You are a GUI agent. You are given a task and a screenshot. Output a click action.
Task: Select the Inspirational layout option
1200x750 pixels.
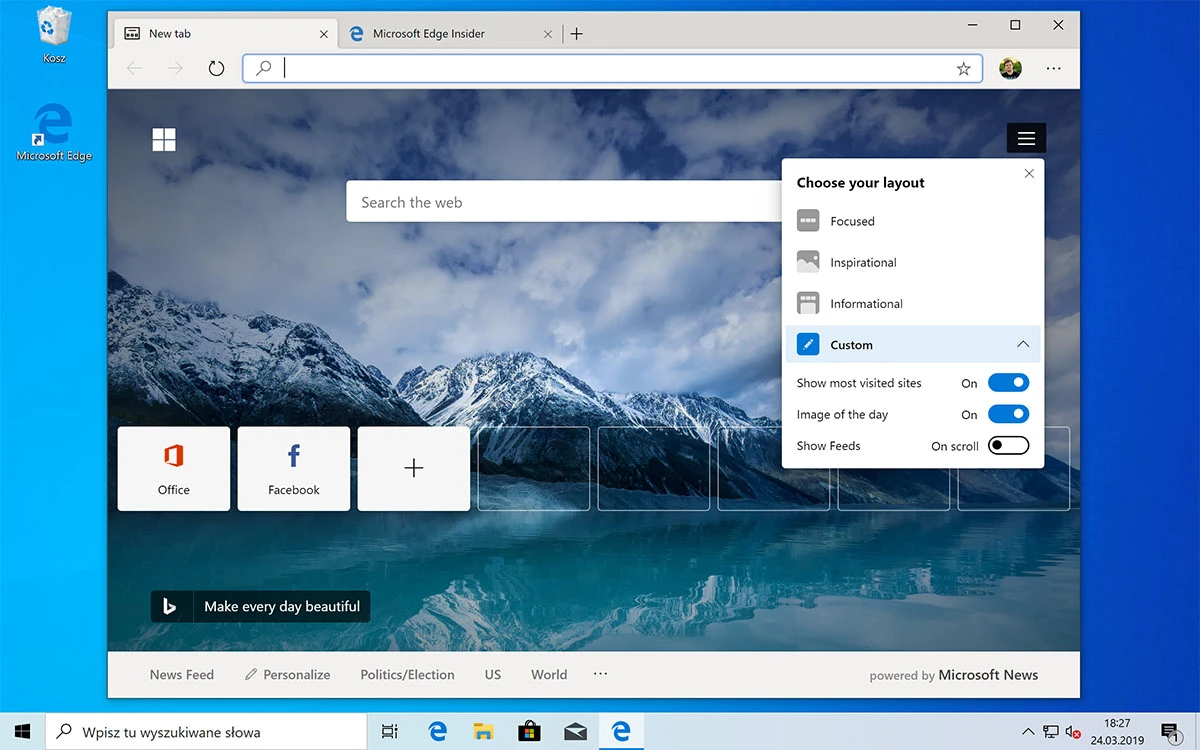(x=912, y=262)
